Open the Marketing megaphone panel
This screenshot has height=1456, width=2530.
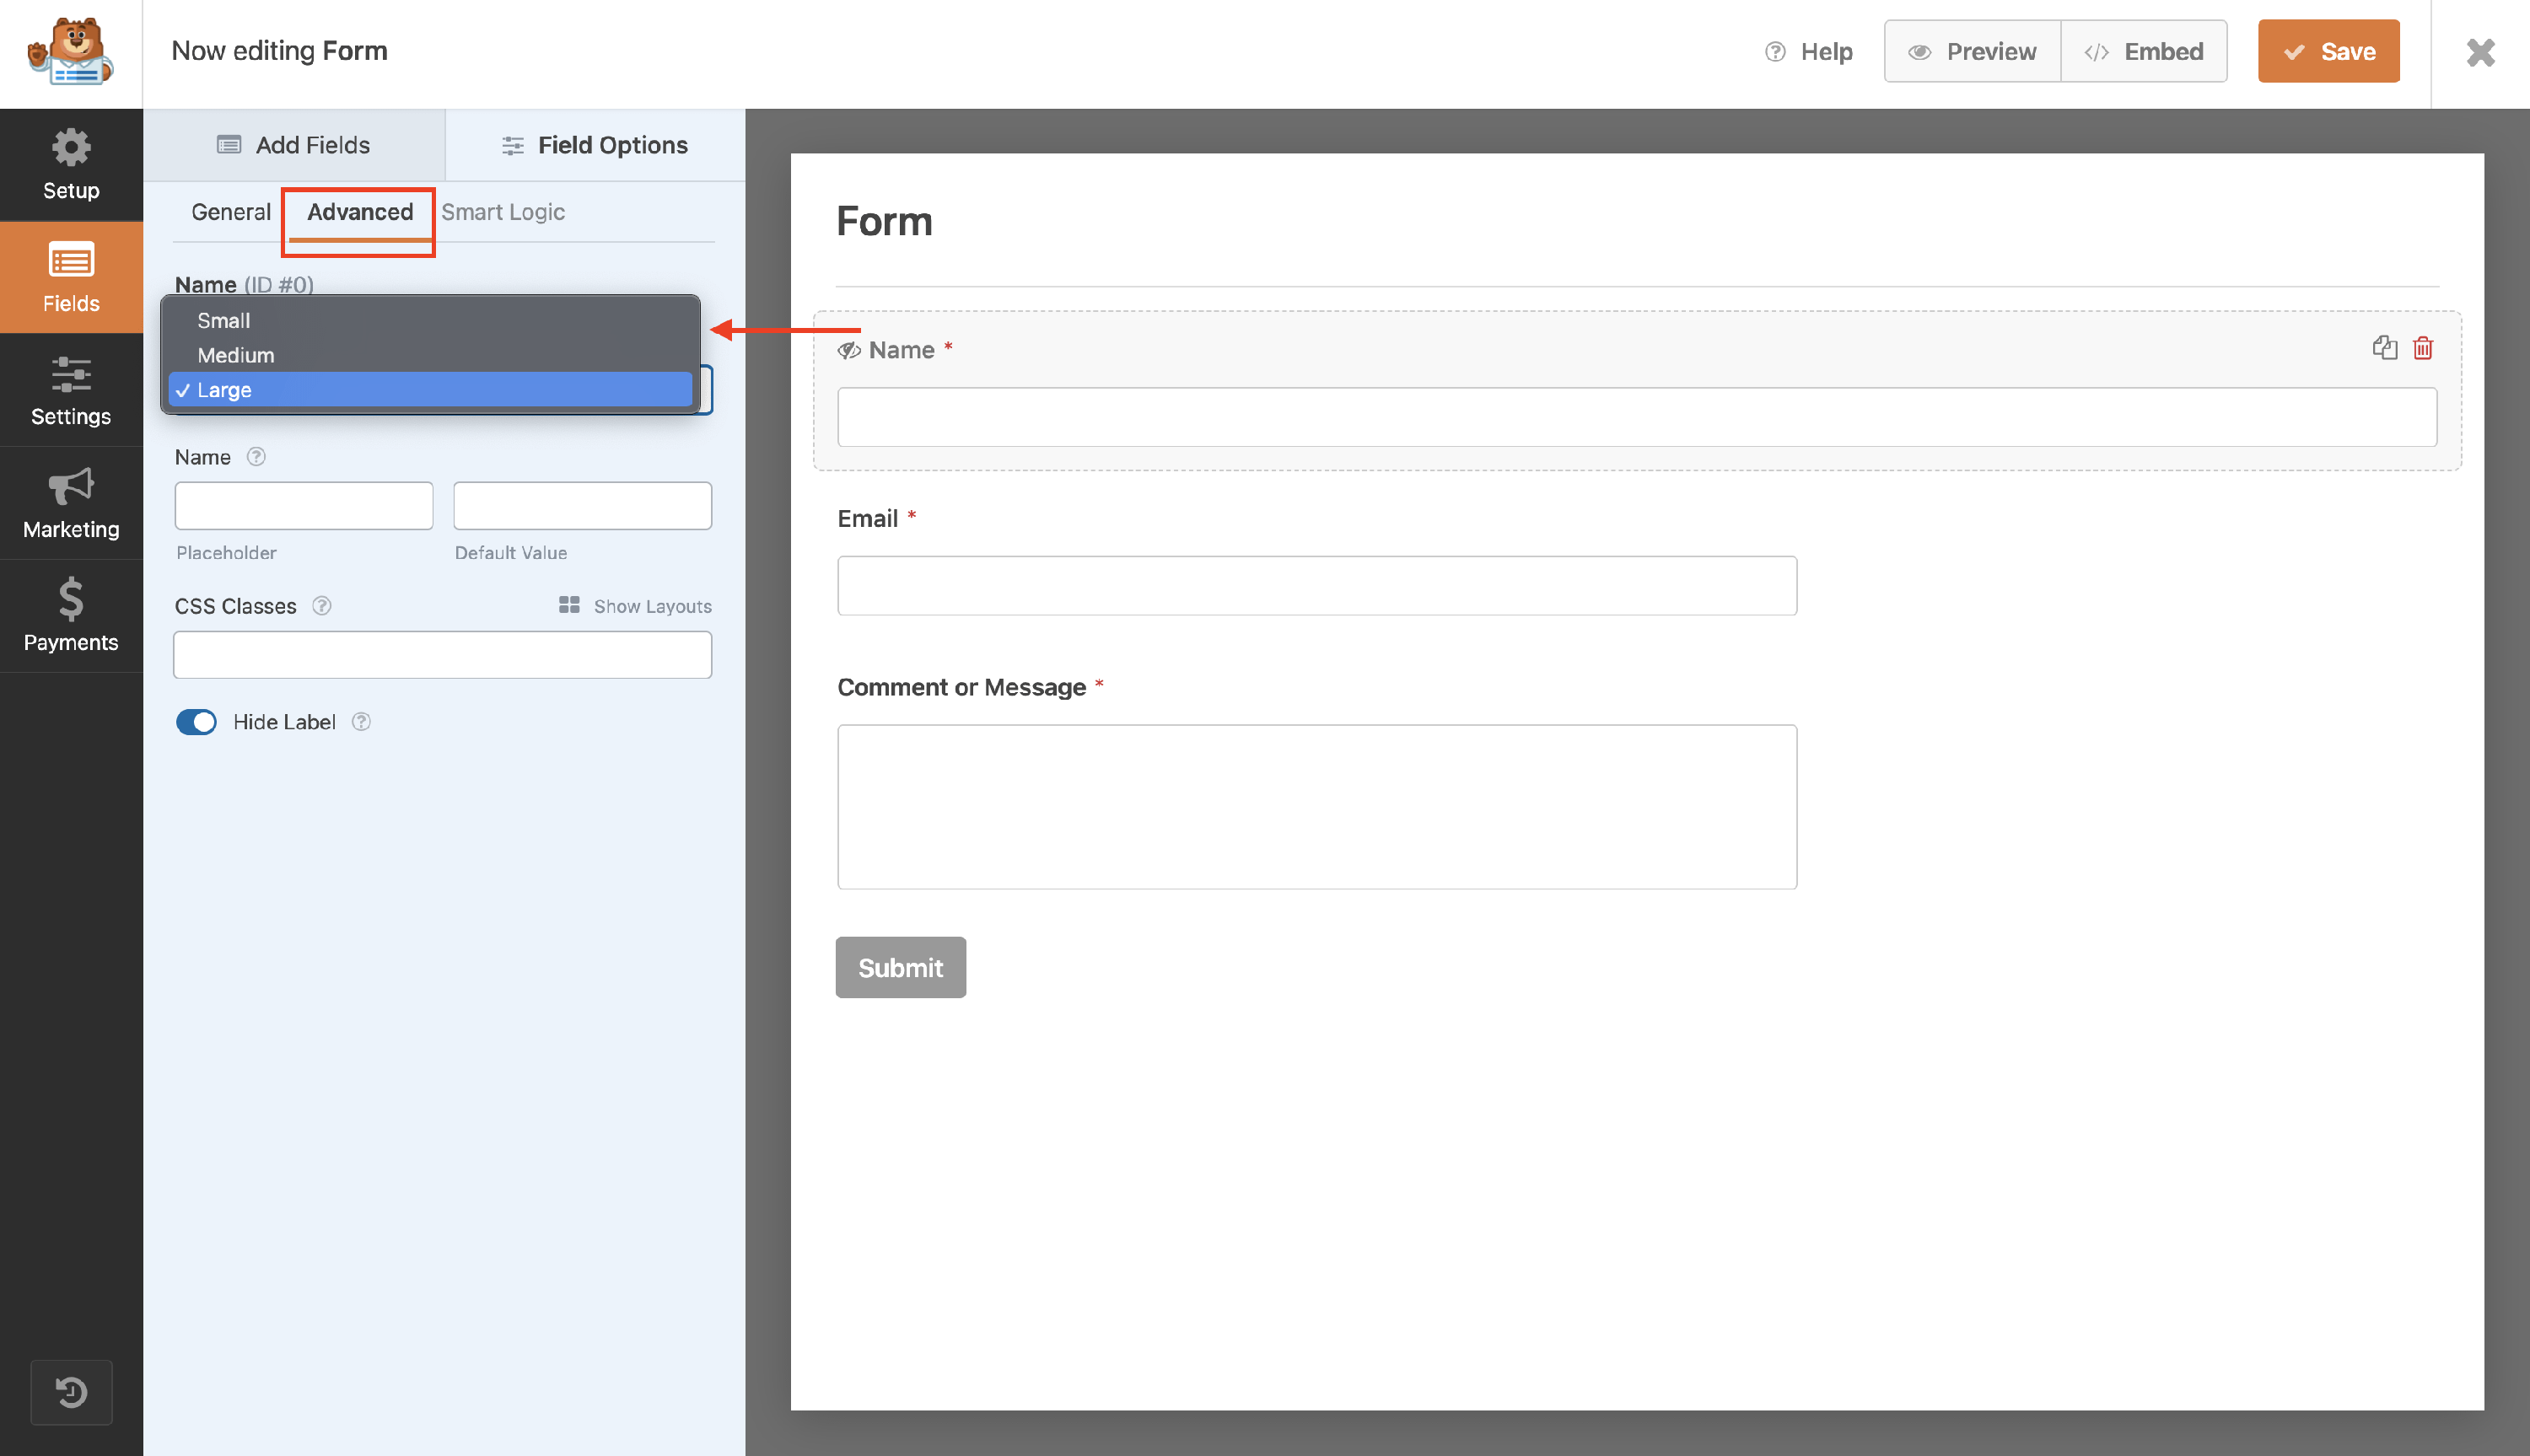[x=71, y=504]
